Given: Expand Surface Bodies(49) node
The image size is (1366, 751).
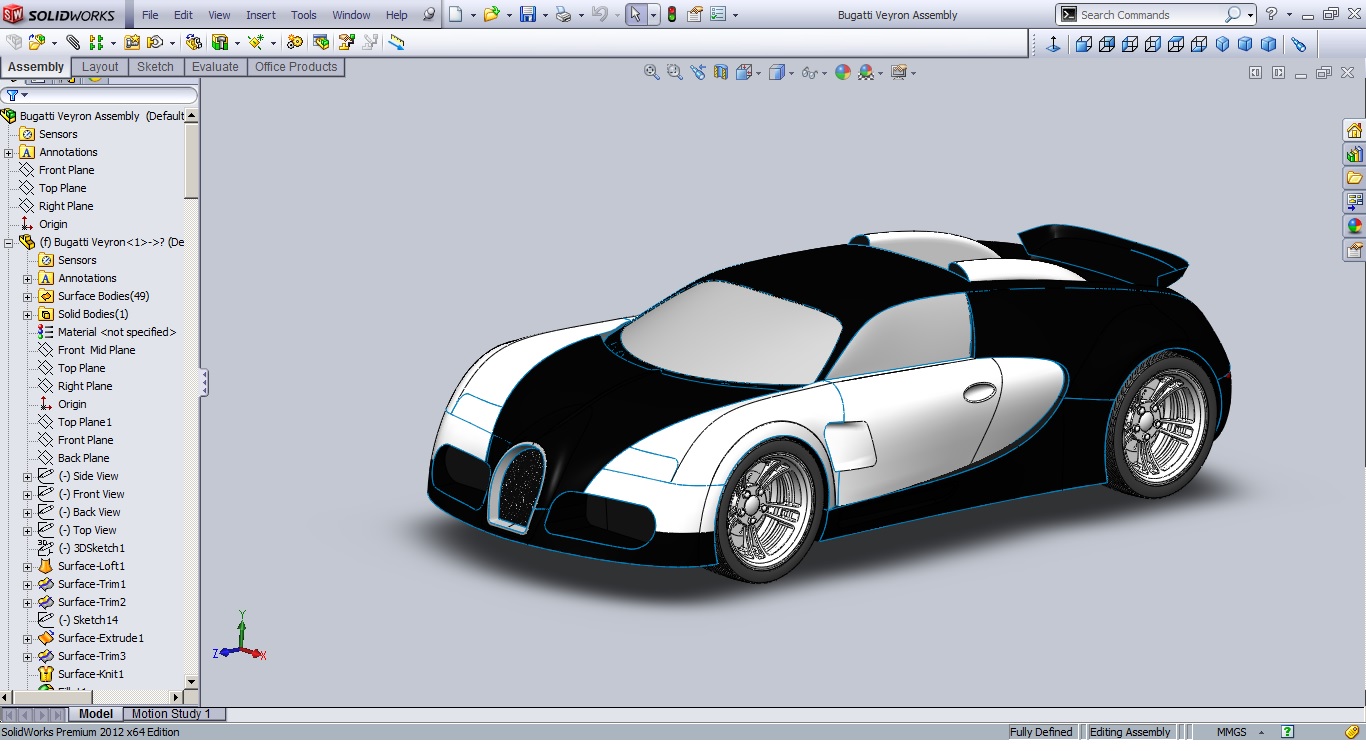Looking at the screenshot, I should (x=28, y=297).
